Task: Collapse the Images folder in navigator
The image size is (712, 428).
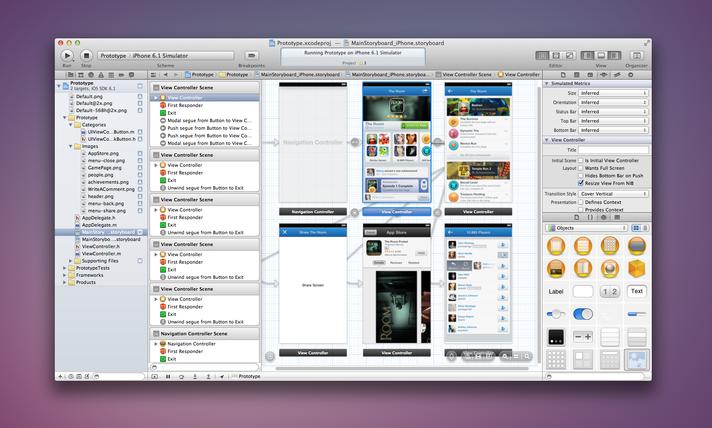Action: 71,146
